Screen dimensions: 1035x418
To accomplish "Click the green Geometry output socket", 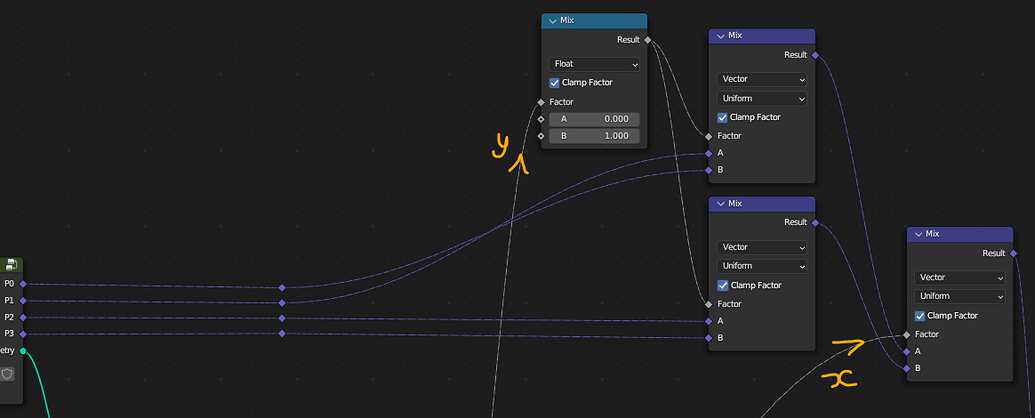I will tap(23, 351).
